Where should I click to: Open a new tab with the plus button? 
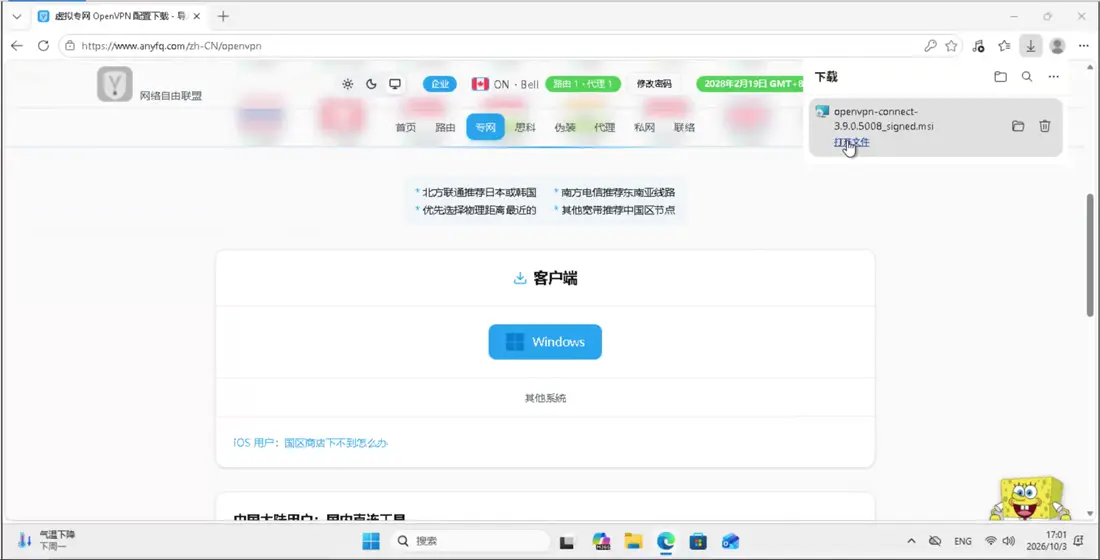coord(223,16)
